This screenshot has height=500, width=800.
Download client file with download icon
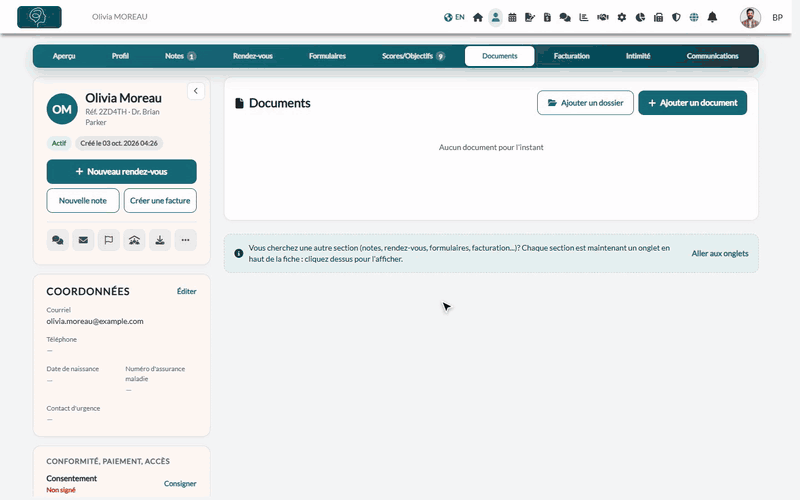[160, 240]
